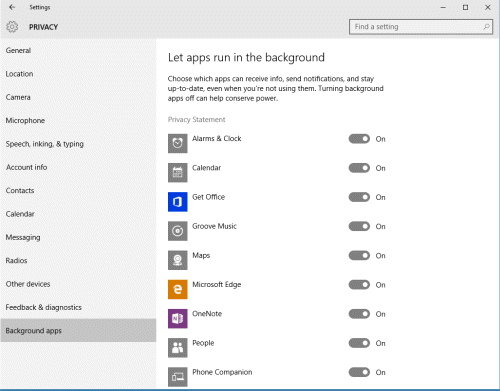
Task: Click the back arrow in Settings
Action: [x=12, y=7]
